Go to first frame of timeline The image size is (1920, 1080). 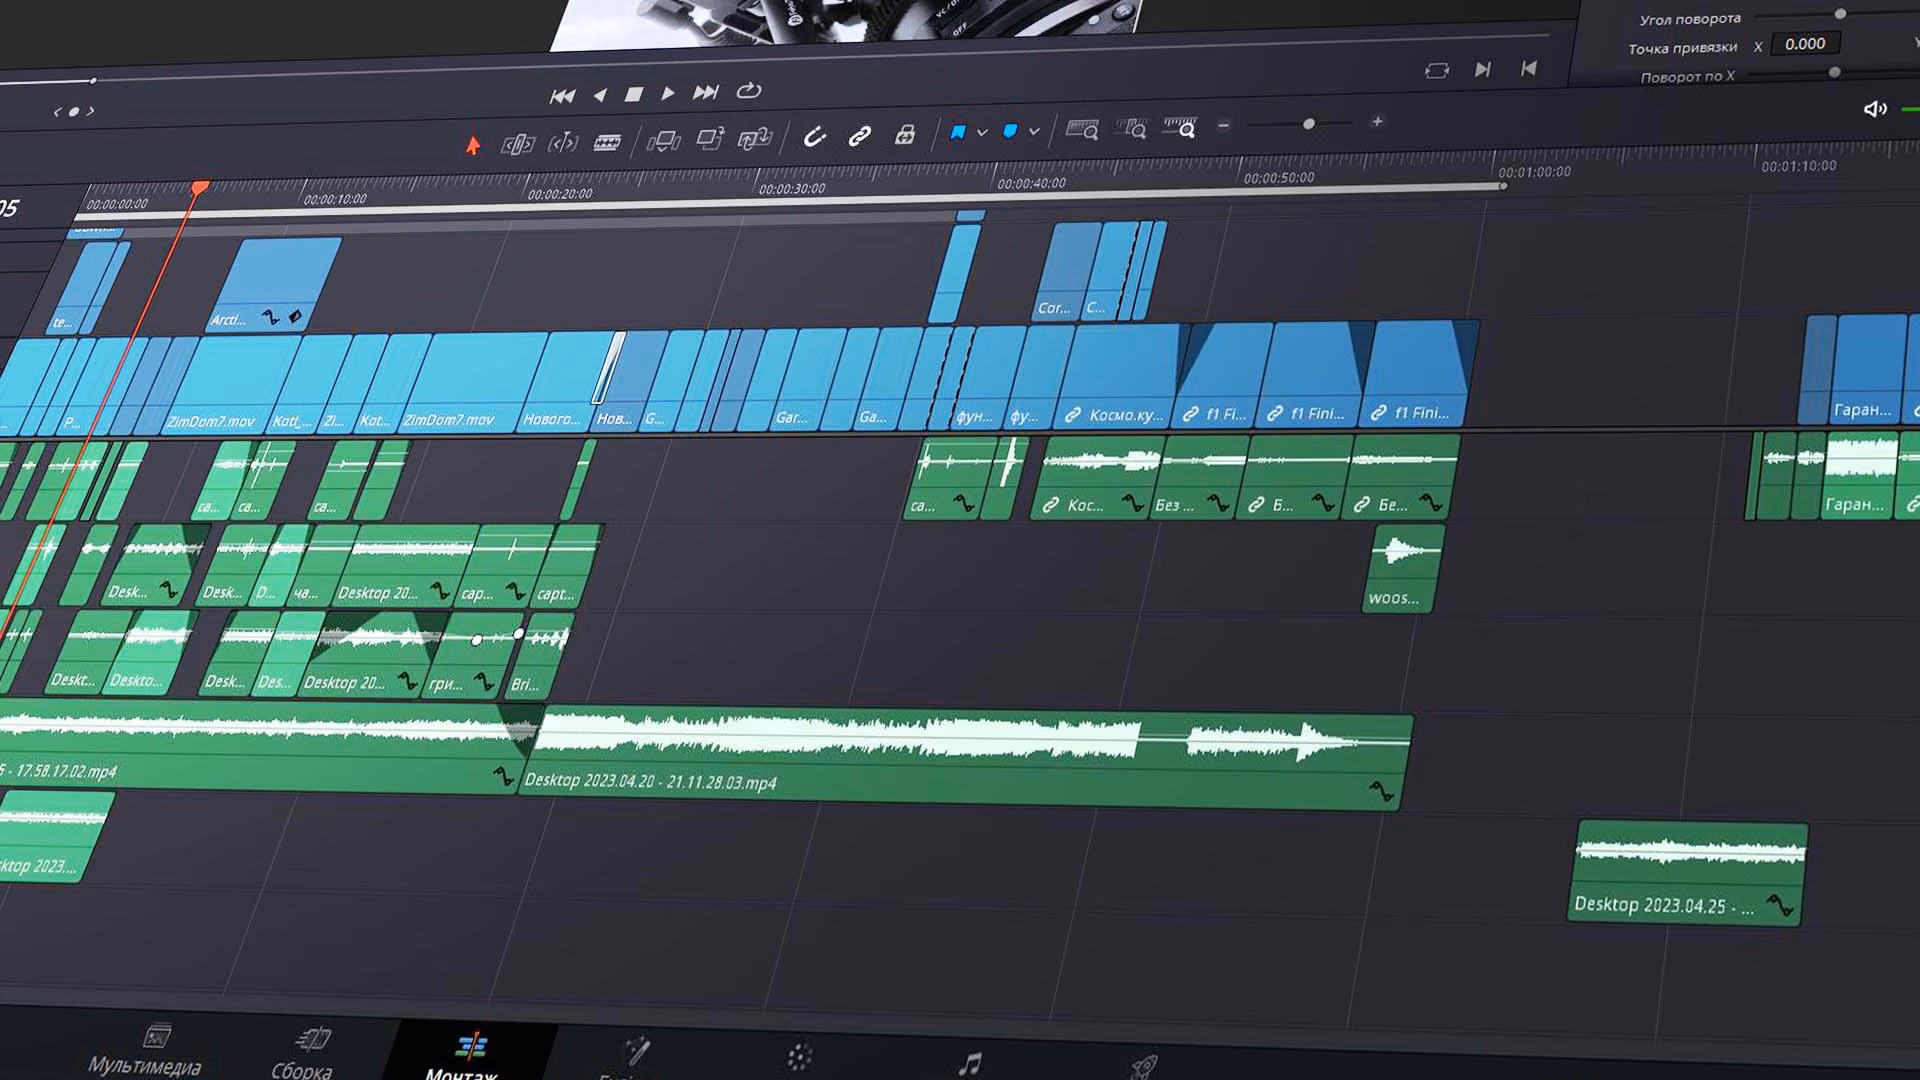563,96
